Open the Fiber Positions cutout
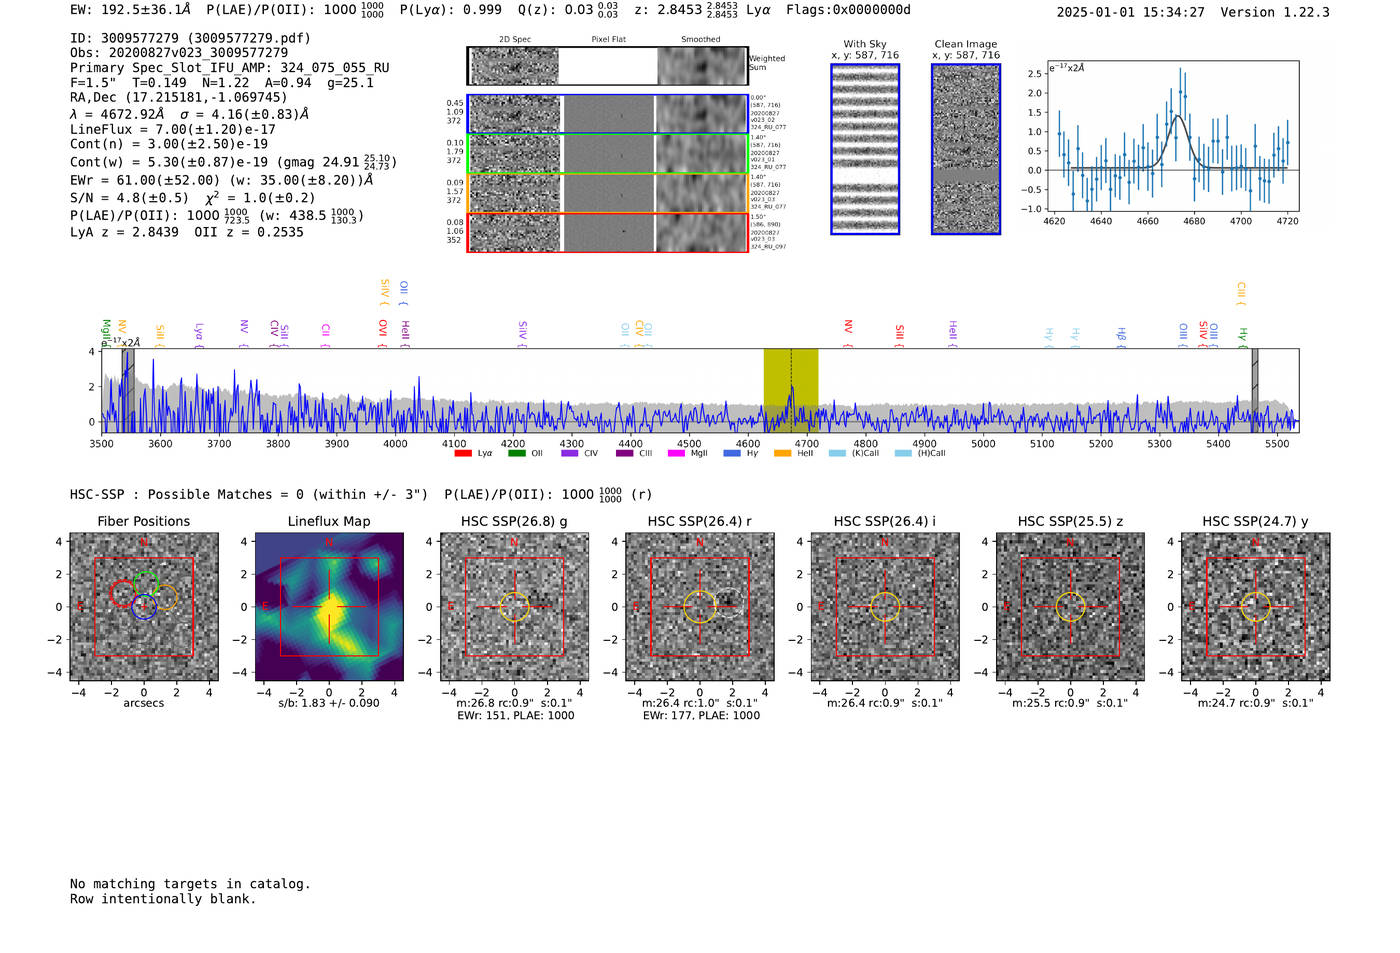This screenshot has width=1400, height=953. tap(144, 607)
